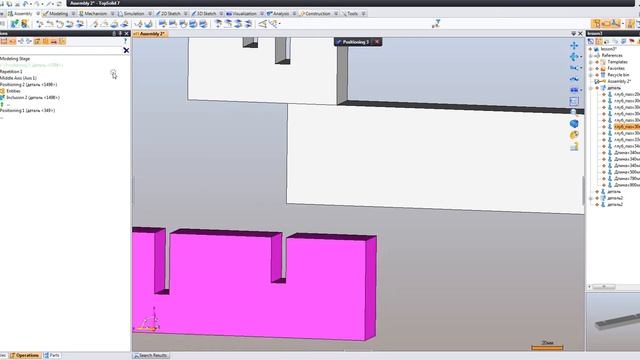The height and width of the screenshot is (360, 640).
Task: Switch to the Operations bottom tab
Action: (25, 356)
